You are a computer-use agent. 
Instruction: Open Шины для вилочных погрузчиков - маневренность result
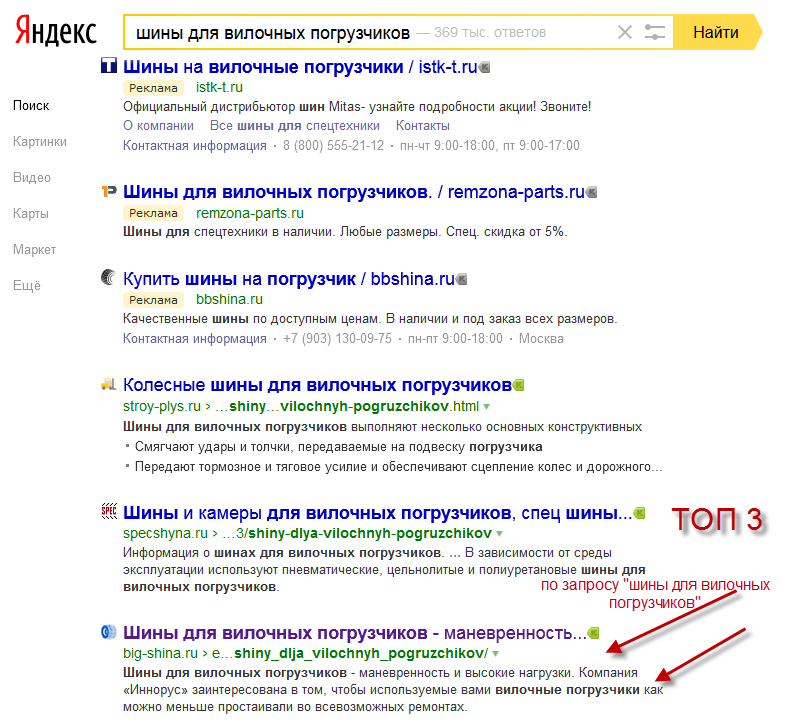(355, 633)
